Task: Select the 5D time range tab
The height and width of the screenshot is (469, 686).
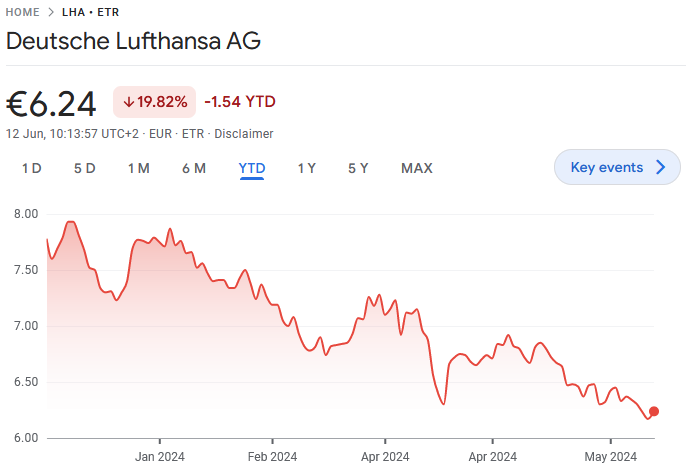Action: click(85, 168)
